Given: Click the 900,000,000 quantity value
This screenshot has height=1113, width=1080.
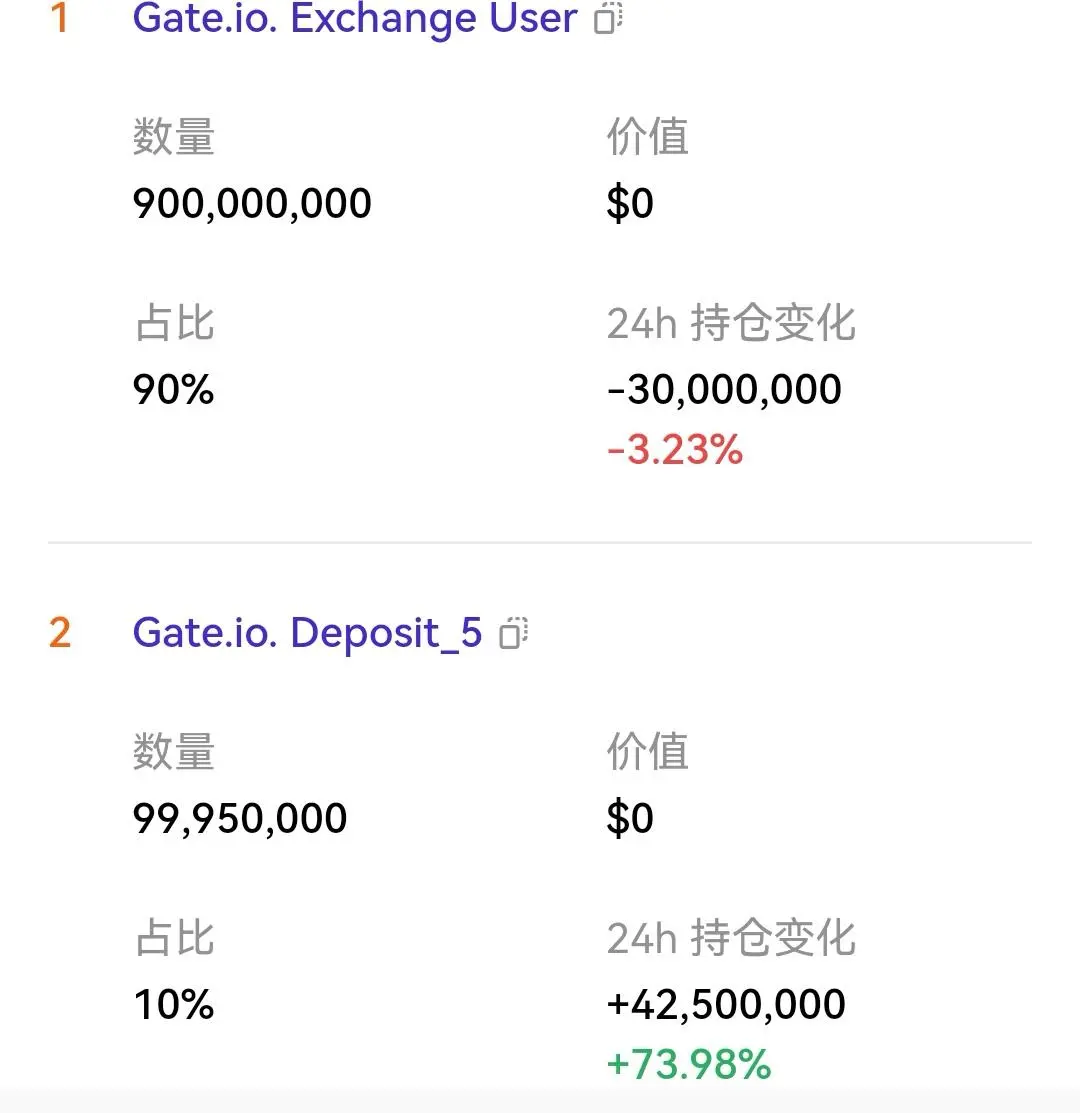Looking at the screenshot, I should click(252, 203).
